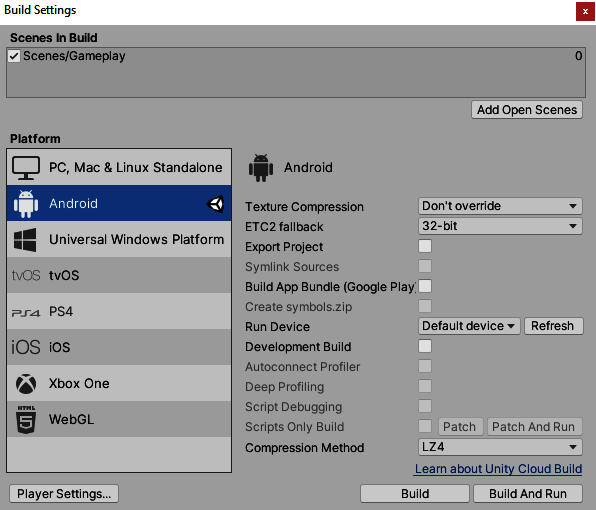596x510 pixels.
Task: Select PC, Mac & Linux Standalone platform
Action: point(119,168)
